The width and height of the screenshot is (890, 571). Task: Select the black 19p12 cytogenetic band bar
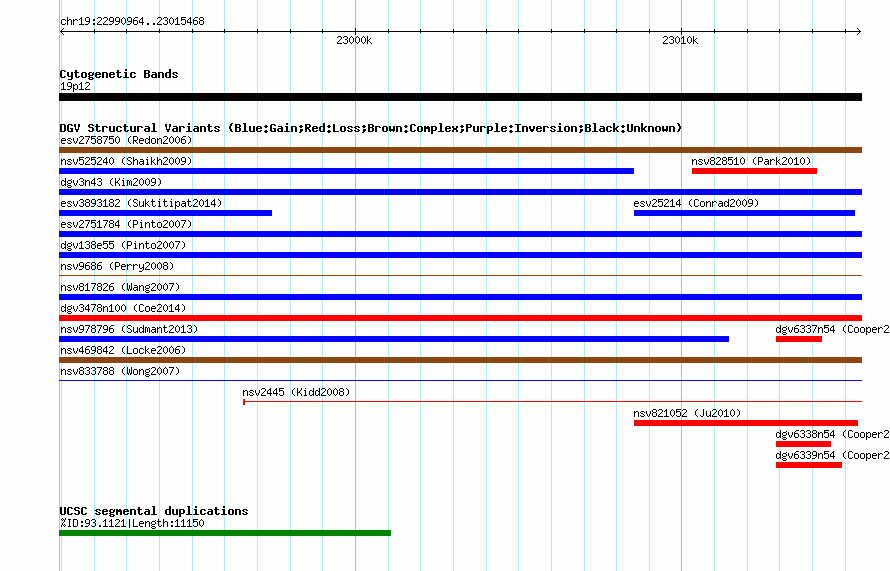tap(460, 97)
